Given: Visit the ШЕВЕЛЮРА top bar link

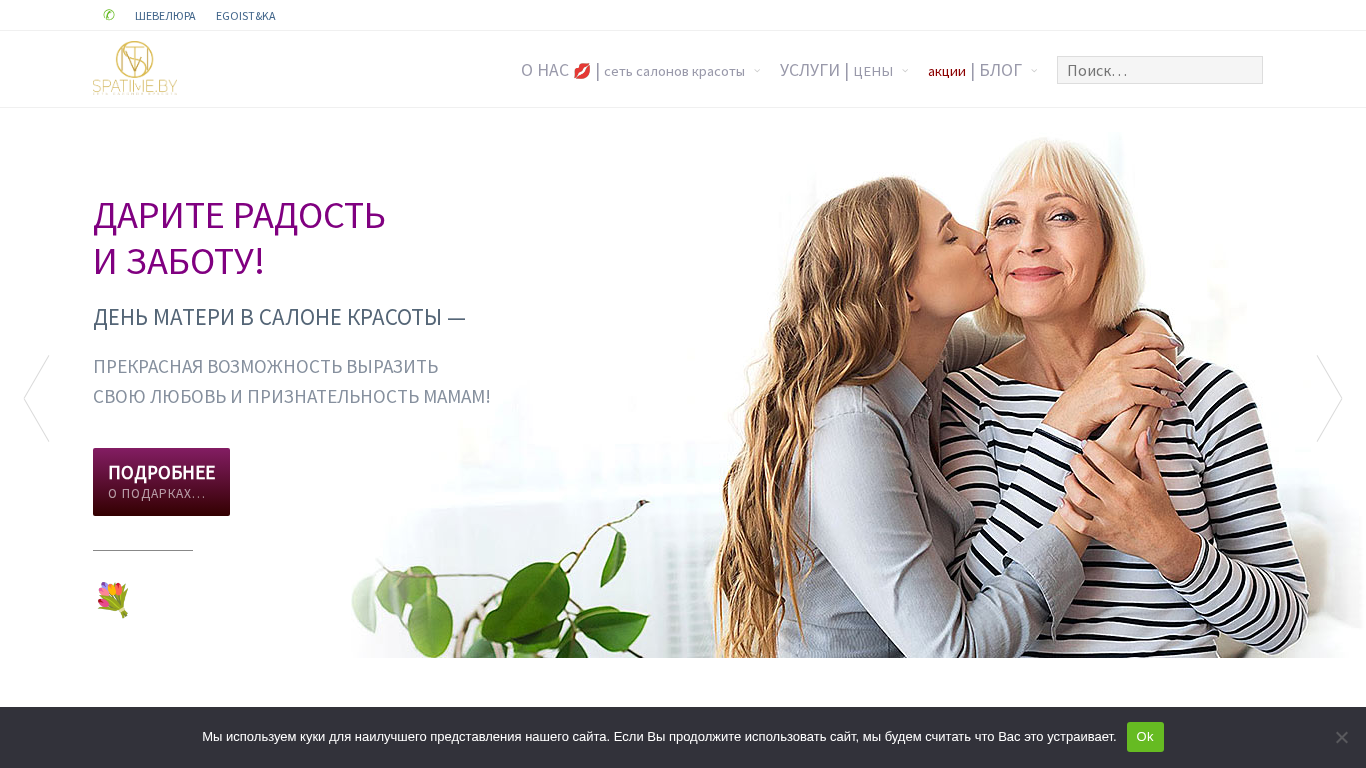Looking at the screenshot, I should click(165, 16).
